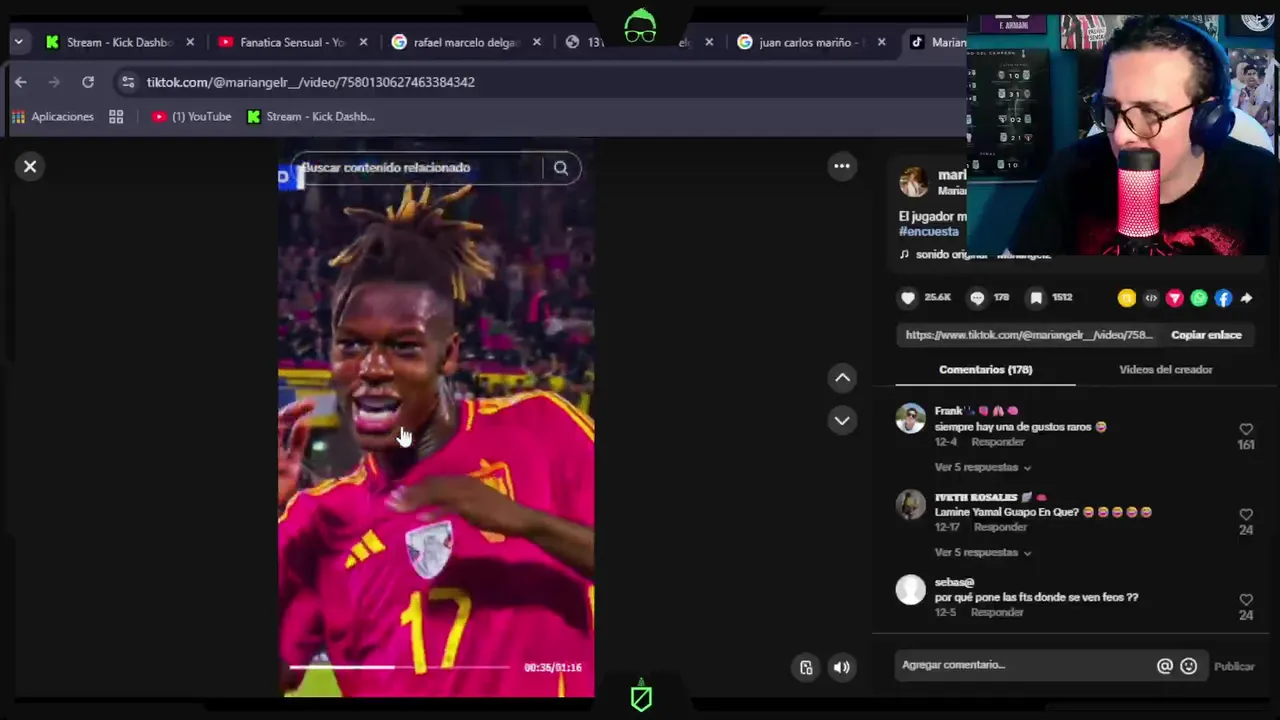Viewport: 1280px width, 720px height.
Task: Like Frank's comment with the heart
Action: tap(1246, 429)
